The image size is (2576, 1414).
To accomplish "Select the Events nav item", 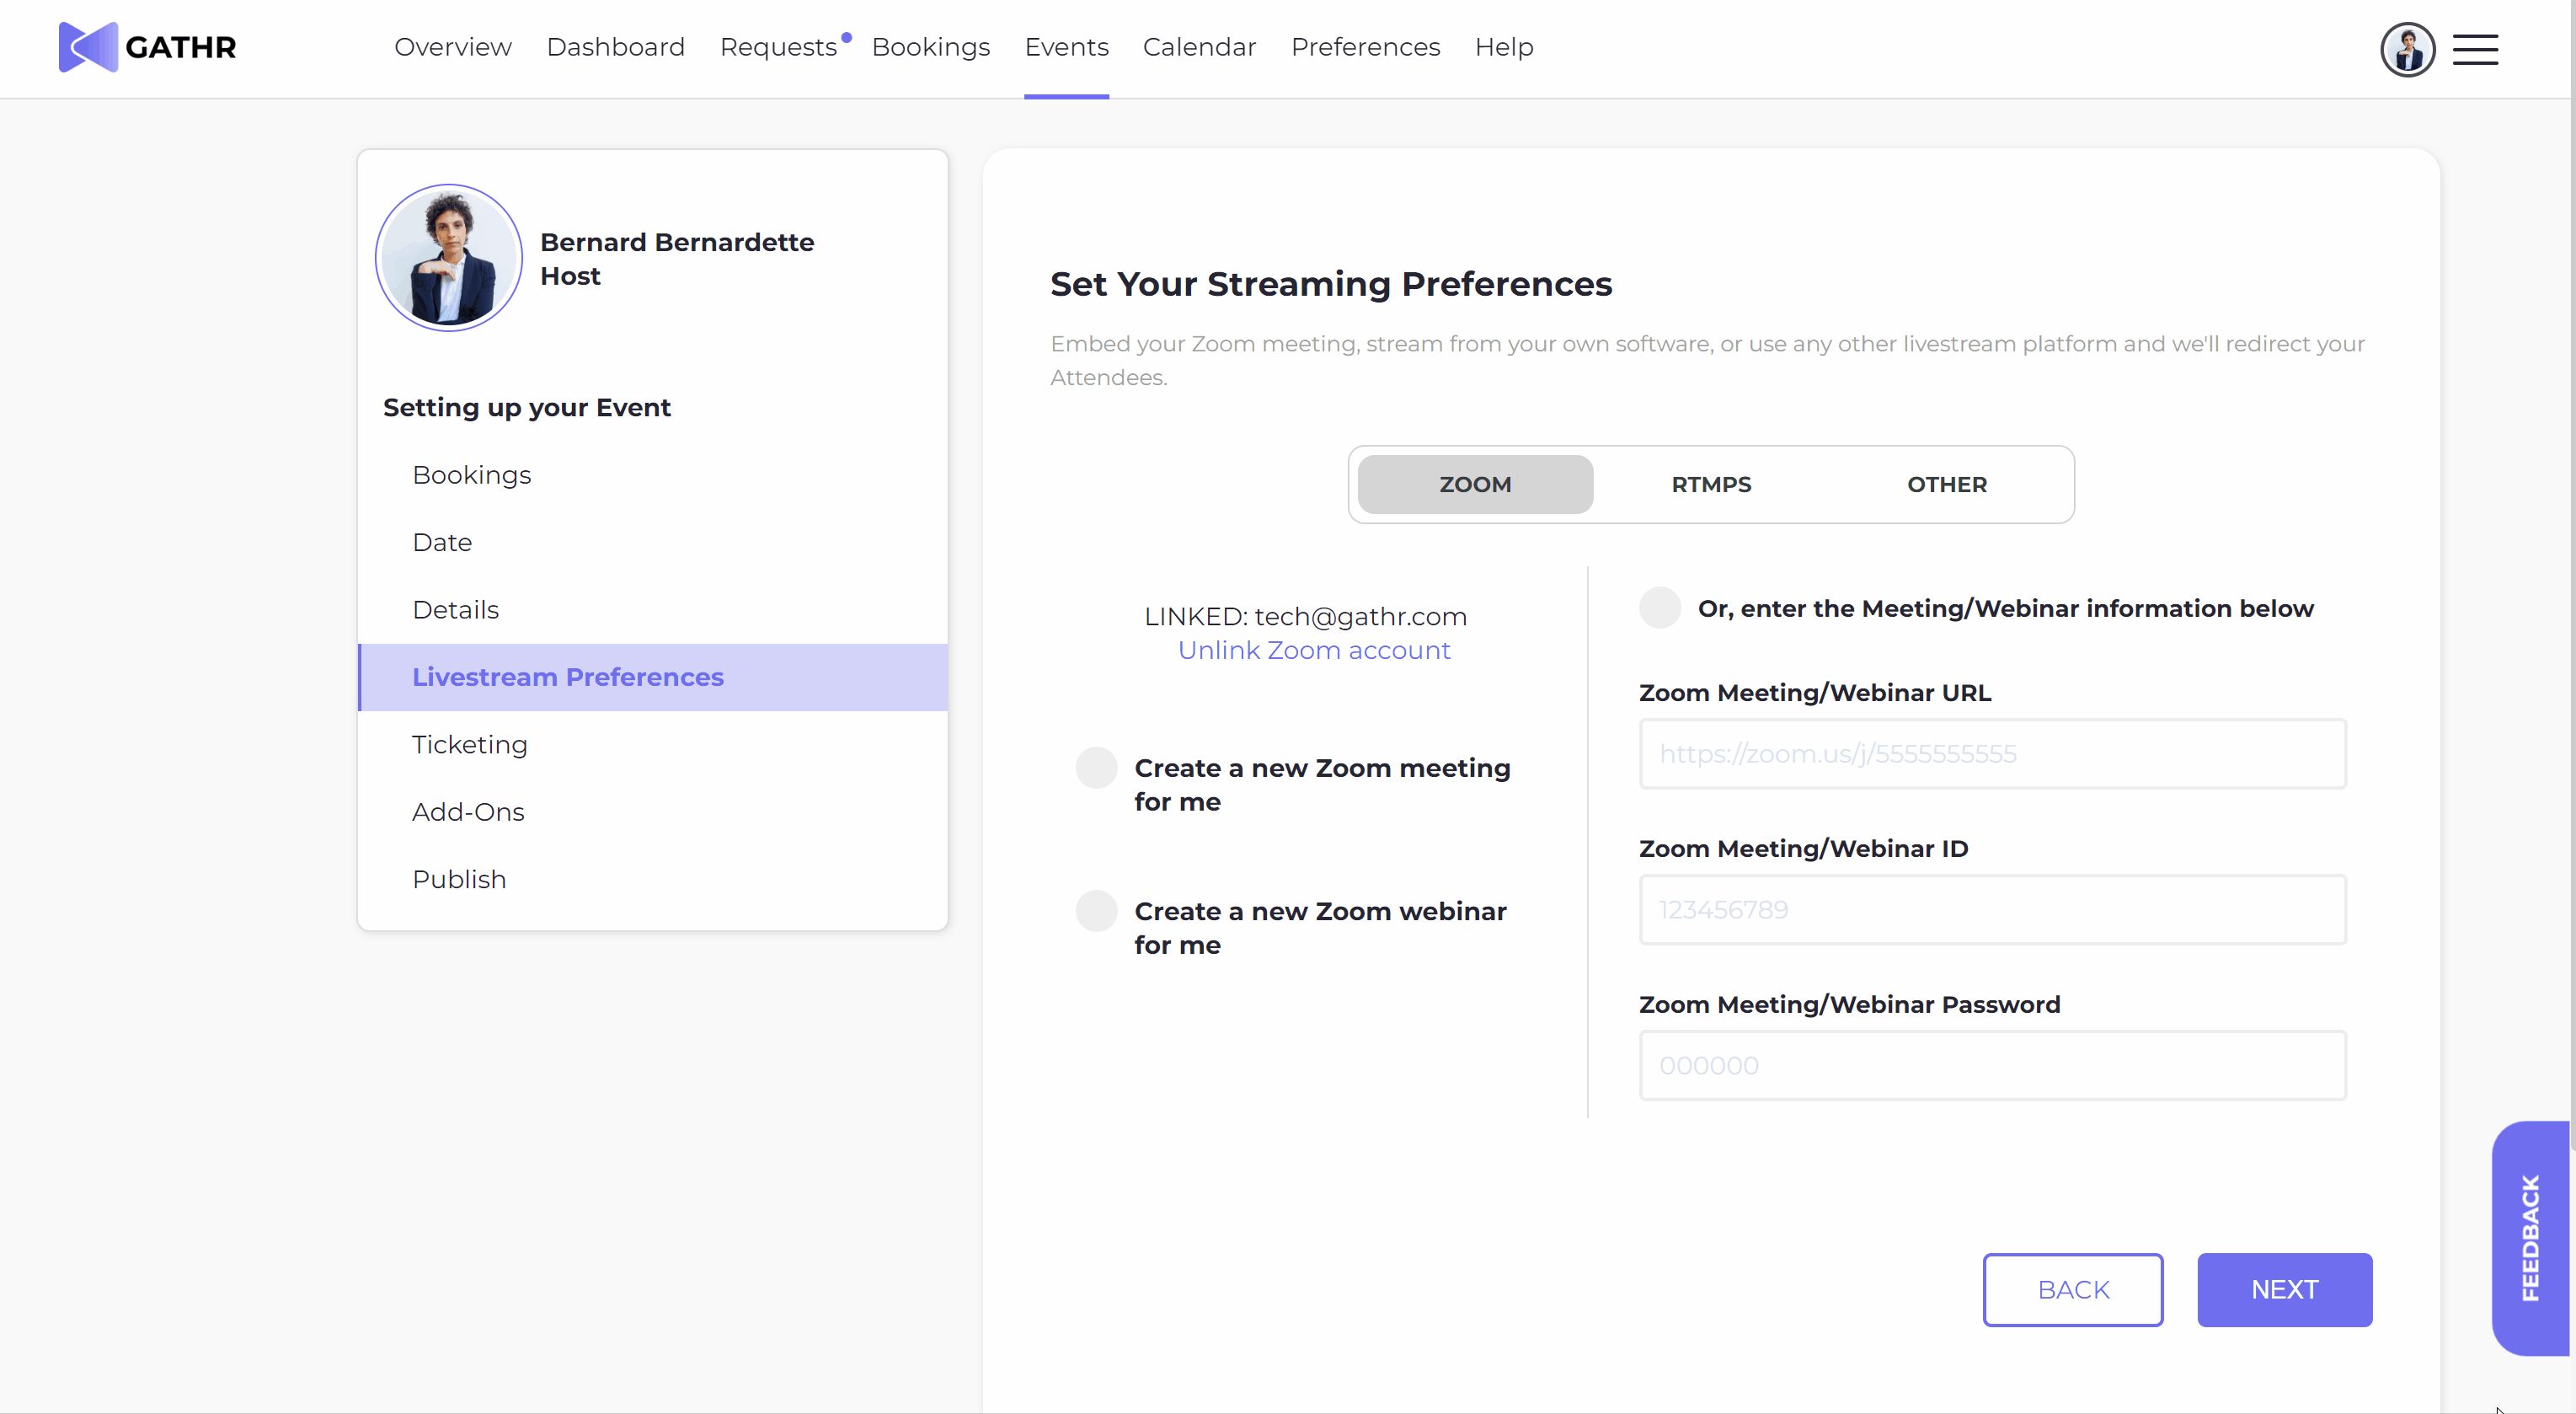I will pyautogui.click(x=1067, y=47).
